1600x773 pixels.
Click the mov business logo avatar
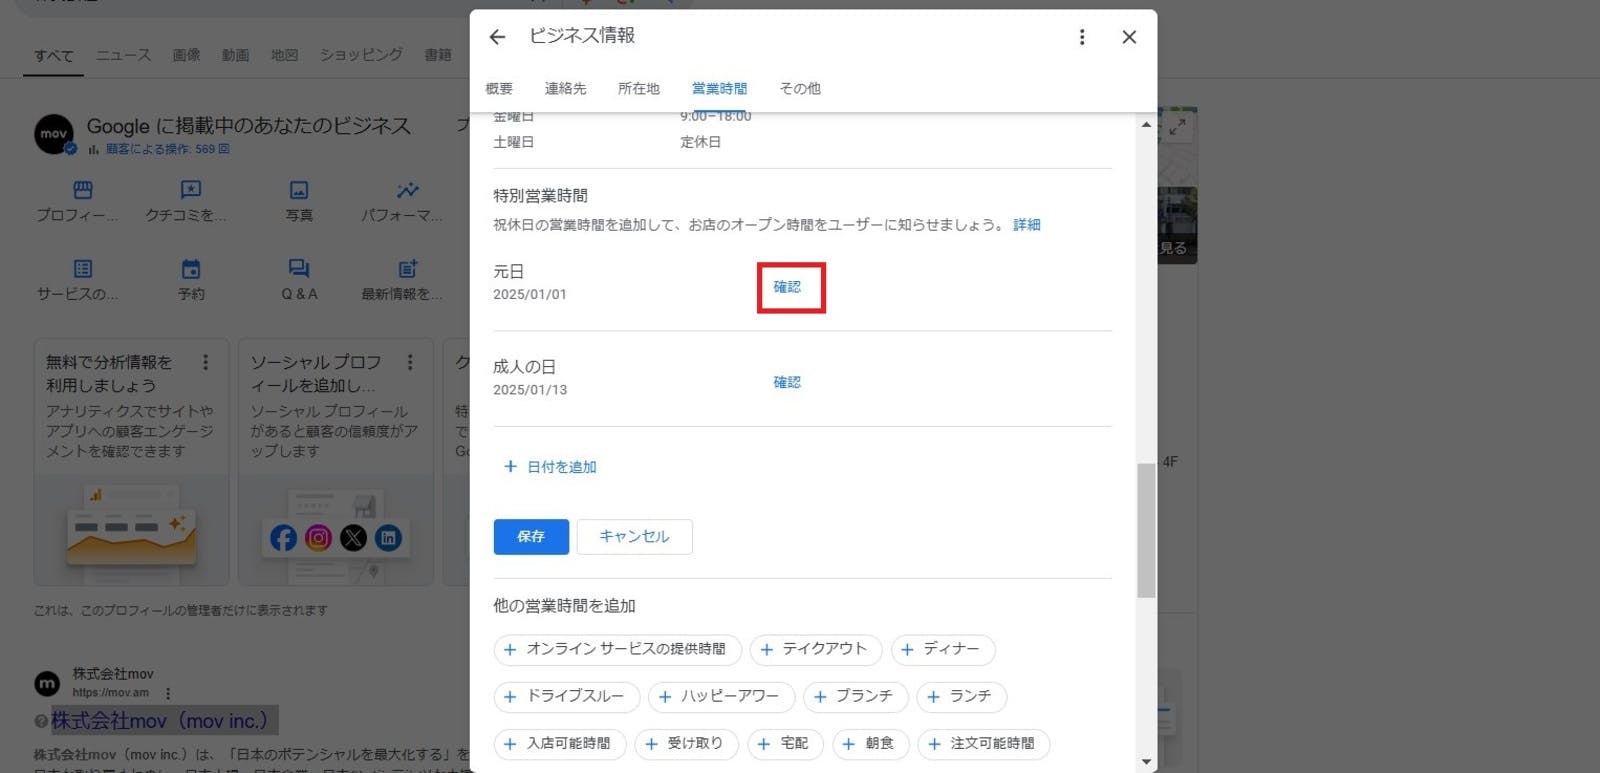[54, 134]
